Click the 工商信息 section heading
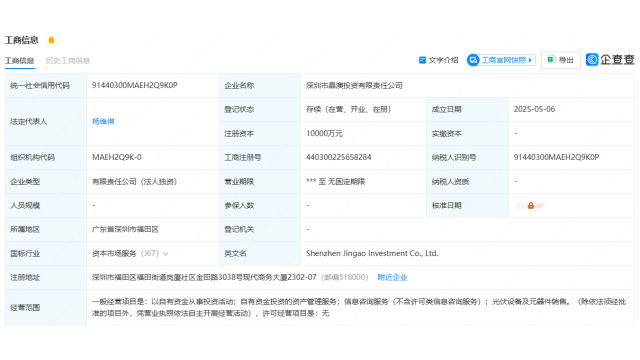The width and height of the screenshot is (640, 360). coord(21,40)
